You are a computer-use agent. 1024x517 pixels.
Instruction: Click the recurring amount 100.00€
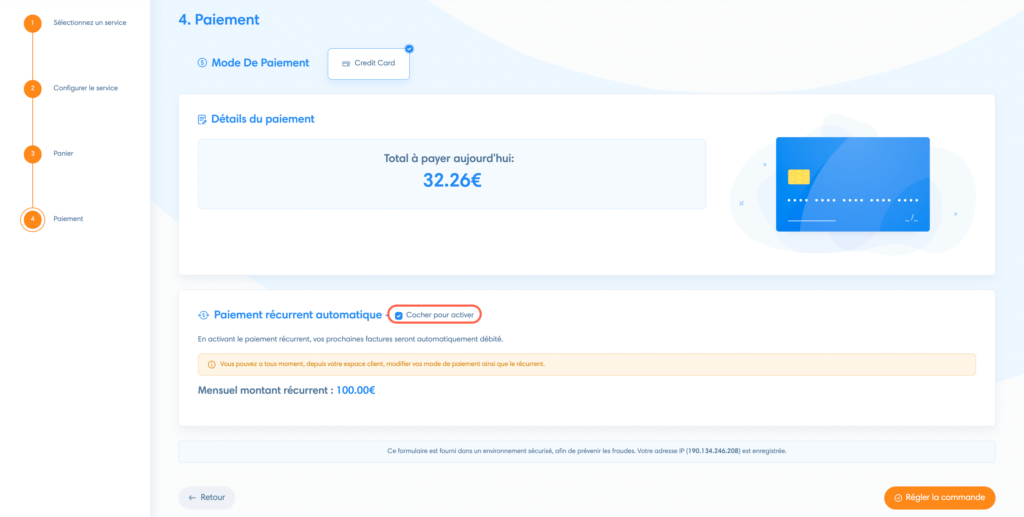[355, 391]
